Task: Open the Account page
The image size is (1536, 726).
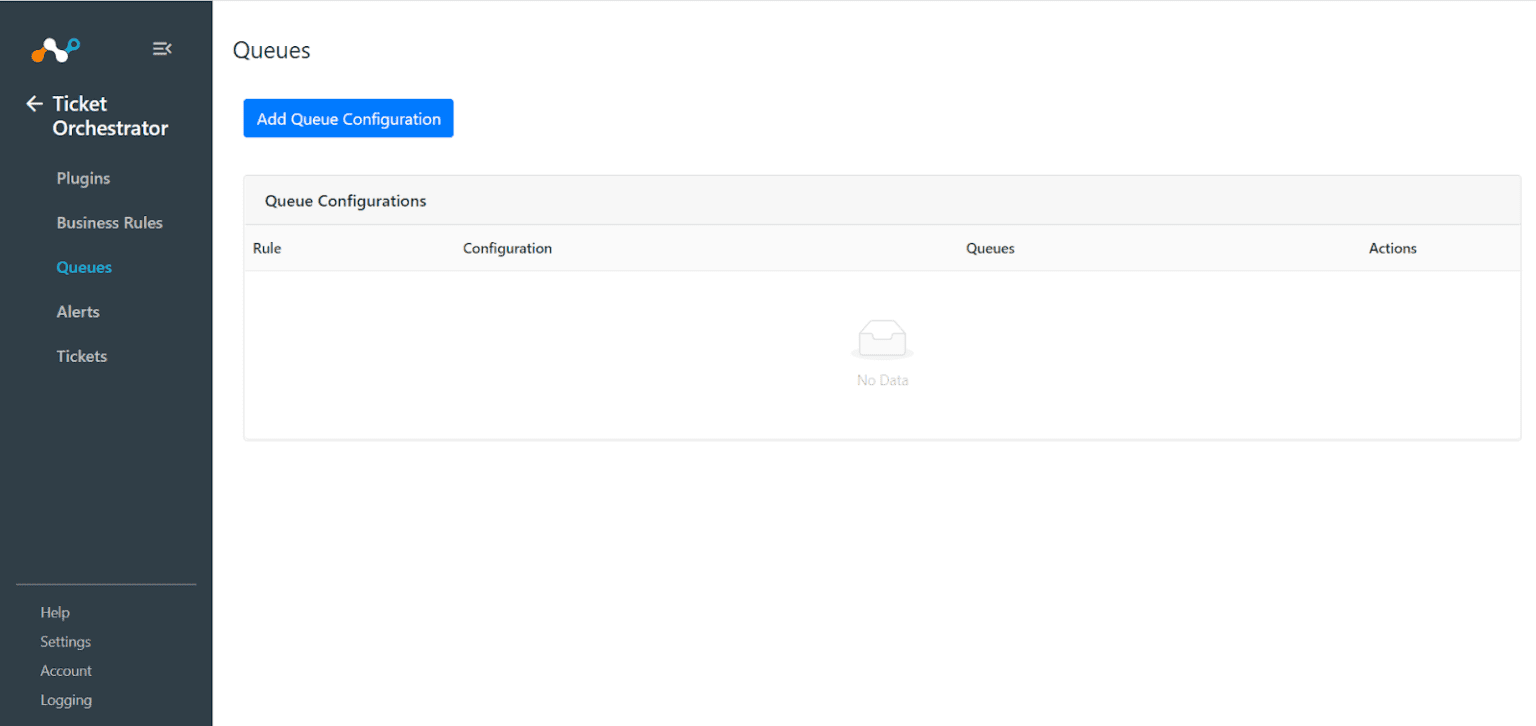Action: click(x=66, y=670)
